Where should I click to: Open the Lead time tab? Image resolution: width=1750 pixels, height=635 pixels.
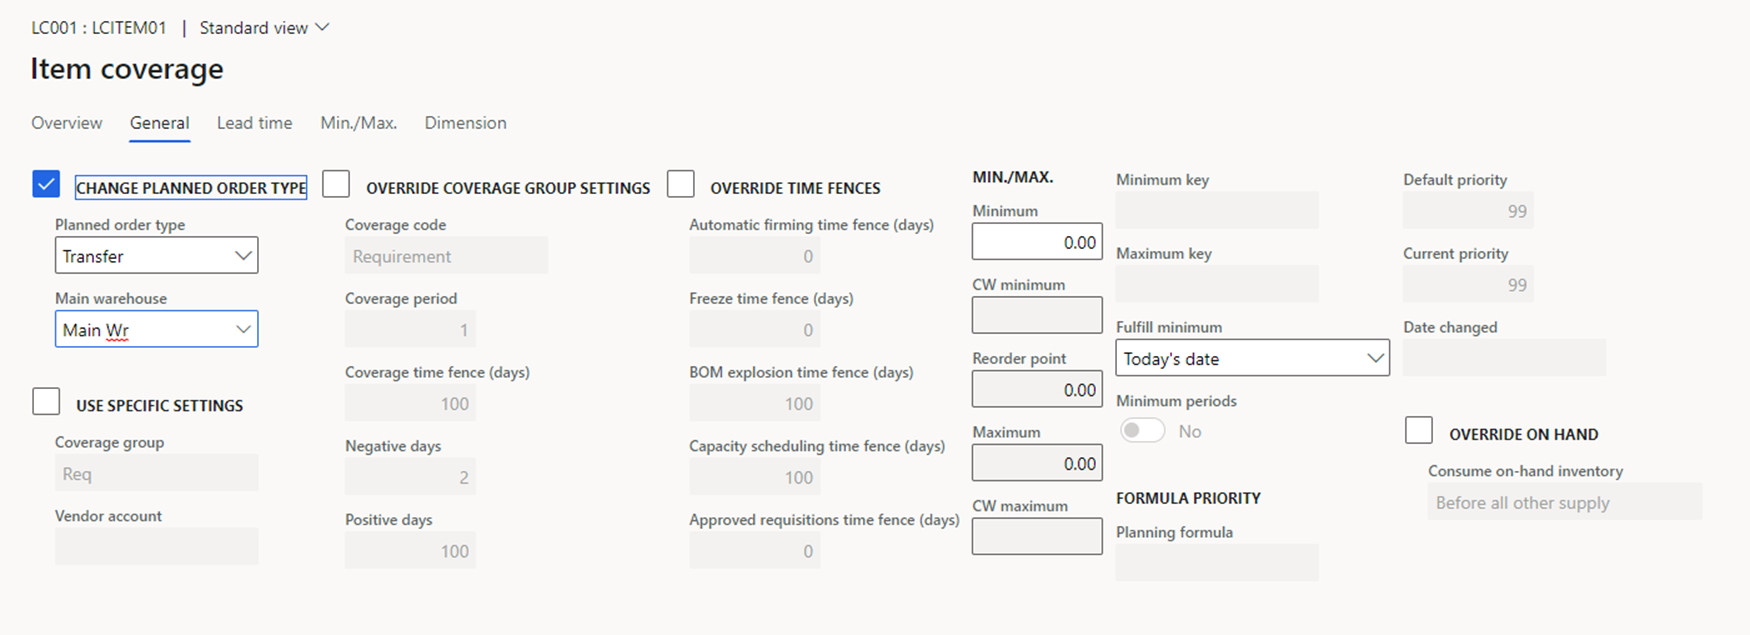[254, 123]
